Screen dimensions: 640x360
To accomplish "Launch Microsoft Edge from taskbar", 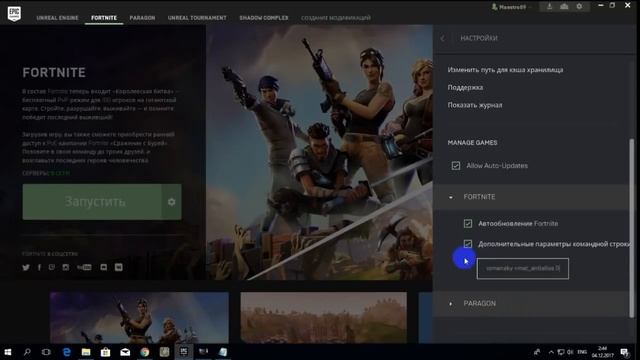I will pos(66,352).
